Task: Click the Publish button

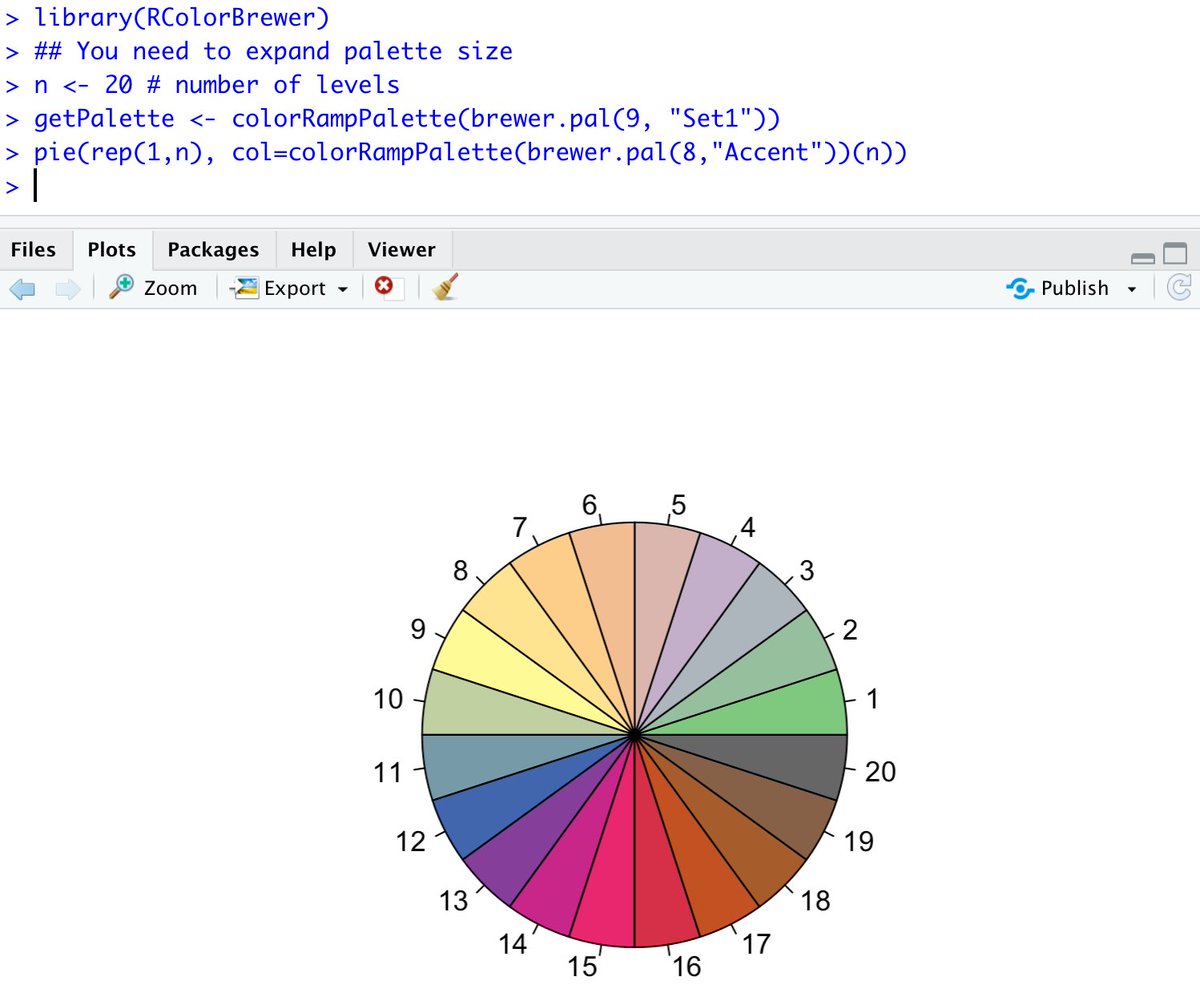Action: (x=1058, y=288)
